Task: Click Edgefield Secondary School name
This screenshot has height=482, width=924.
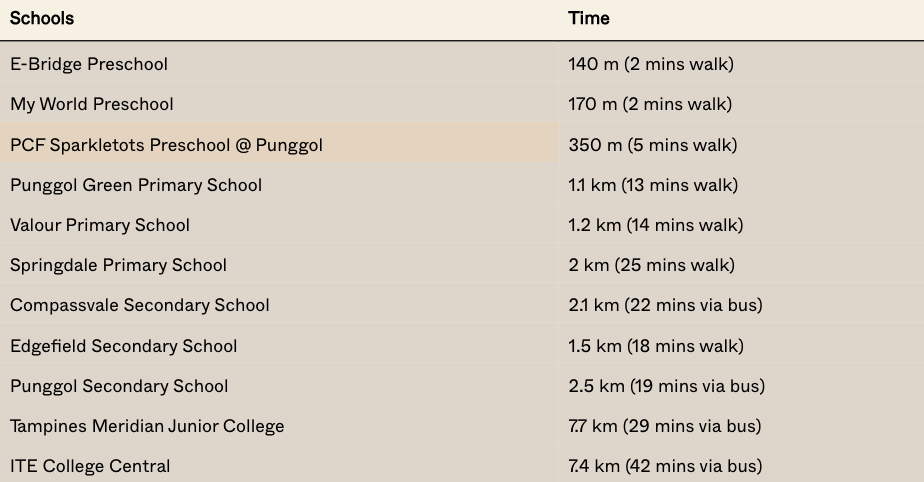Action: 124,346
